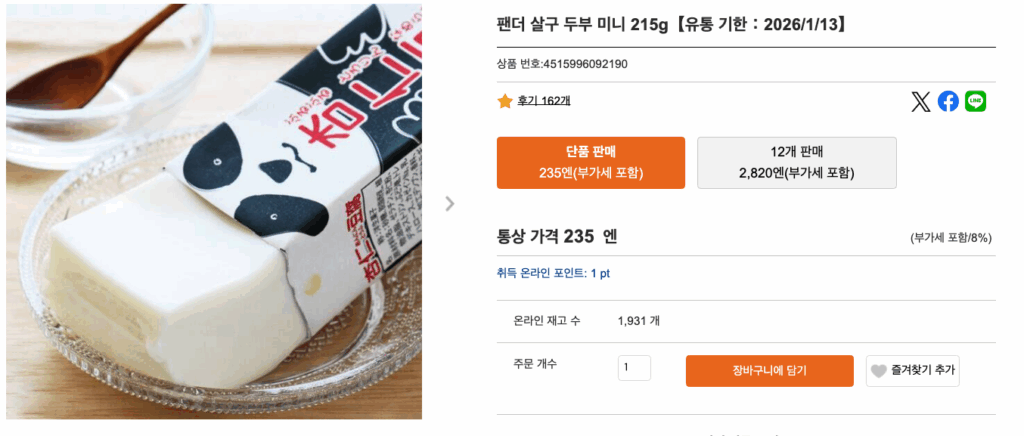
Task: Share product via Facebook icon
Action: click(948, 101)
